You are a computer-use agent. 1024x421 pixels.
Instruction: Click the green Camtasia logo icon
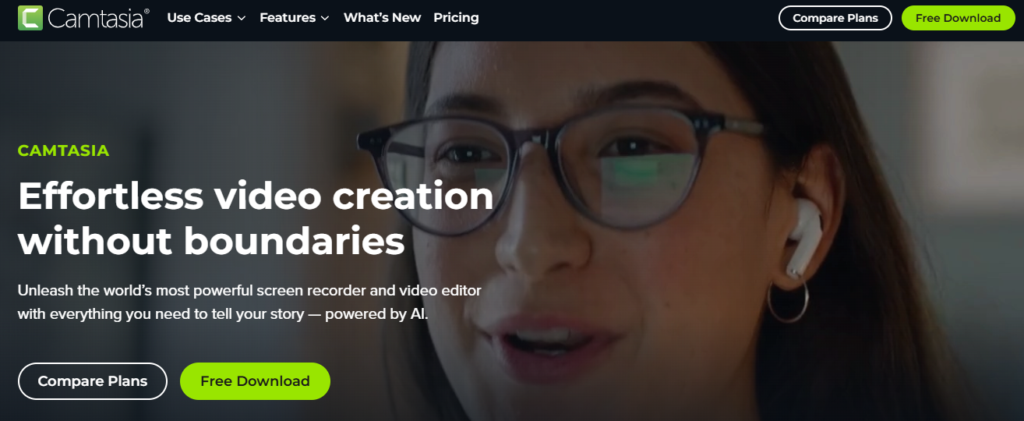click(x=30, y=18)
